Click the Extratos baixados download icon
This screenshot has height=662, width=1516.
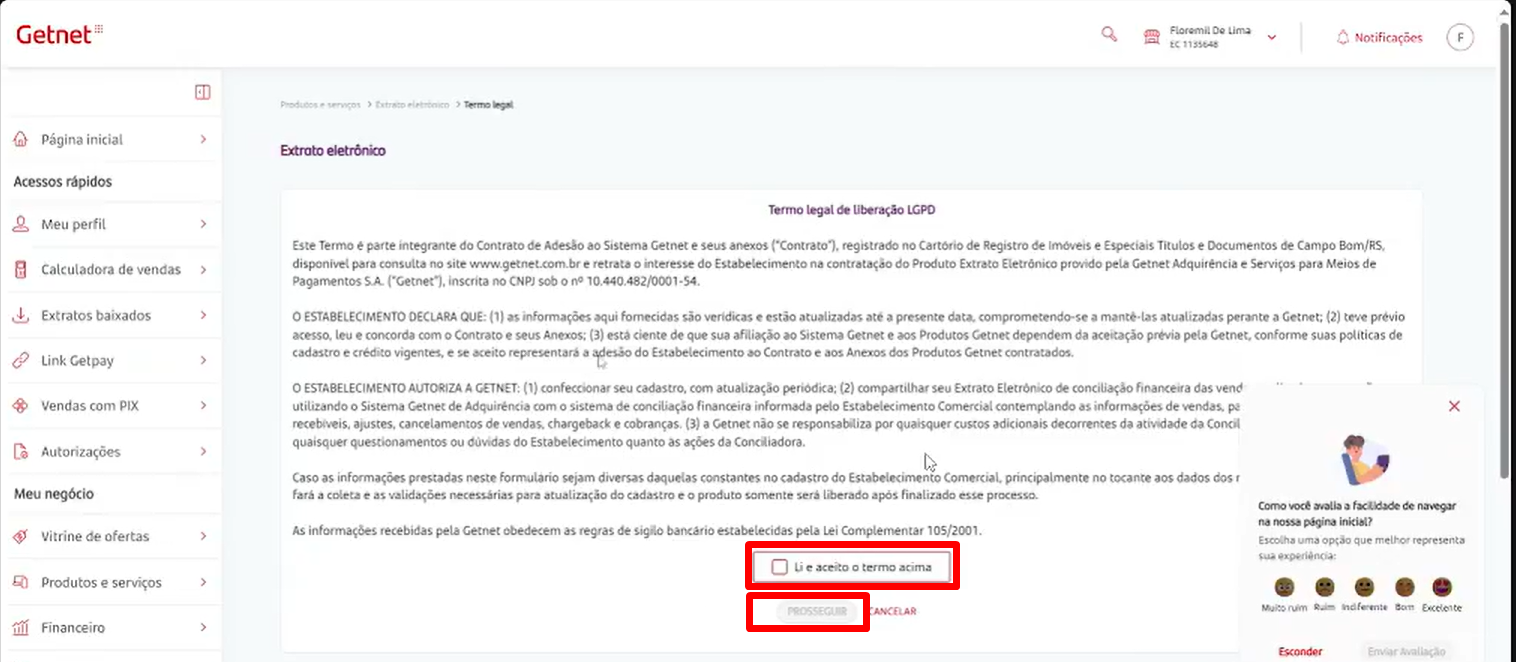pos(20,315)
